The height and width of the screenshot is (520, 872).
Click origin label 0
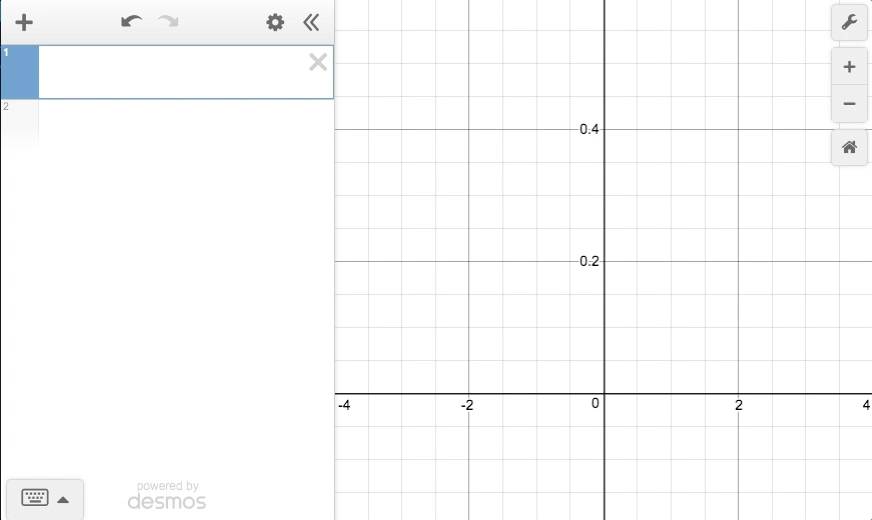point(595,403)
